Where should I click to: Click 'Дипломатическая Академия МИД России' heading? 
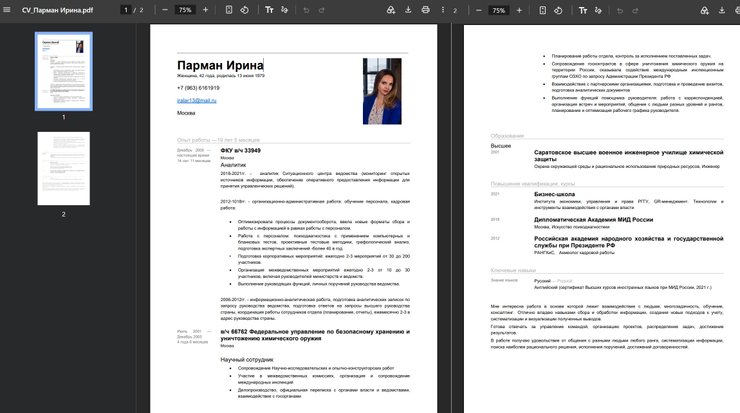594,219
